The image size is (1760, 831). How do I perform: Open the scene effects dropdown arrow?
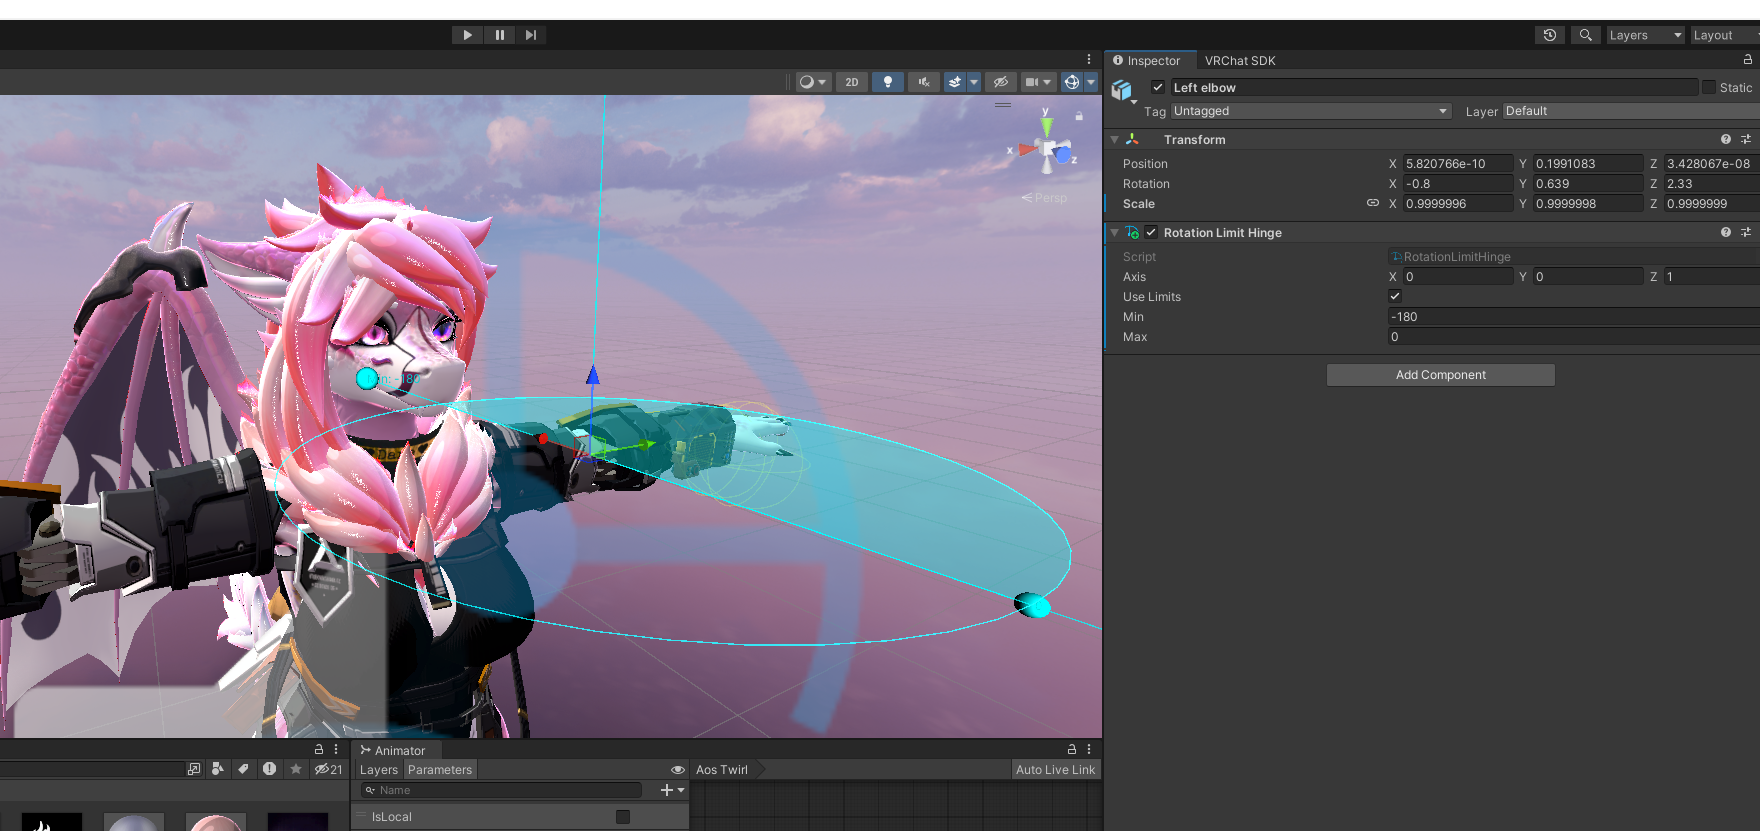(974, 82)
